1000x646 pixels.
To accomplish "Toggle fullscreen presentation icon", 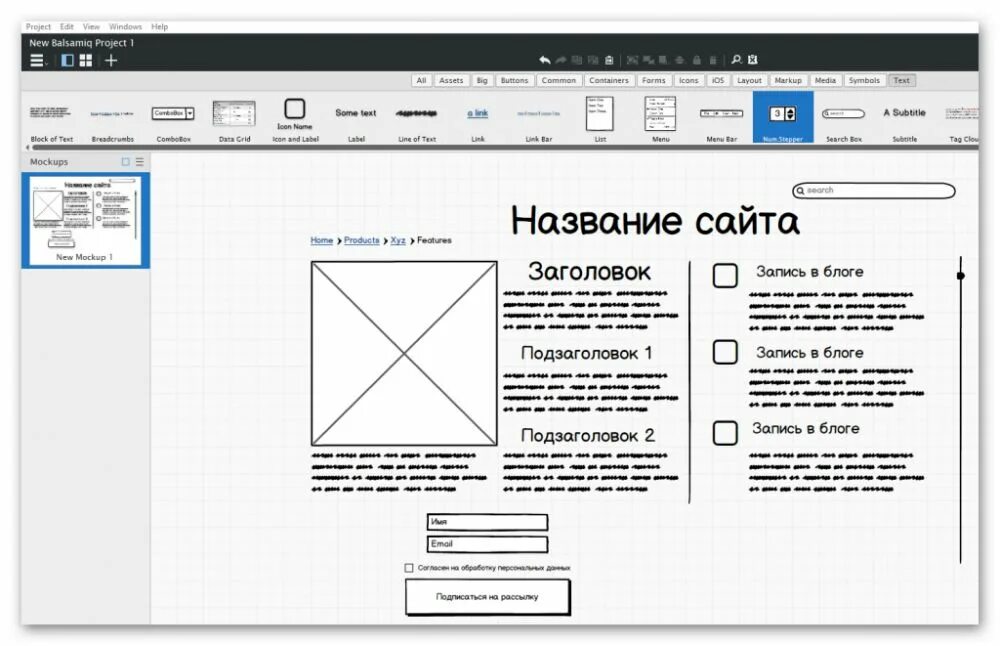I will (753, 59).
